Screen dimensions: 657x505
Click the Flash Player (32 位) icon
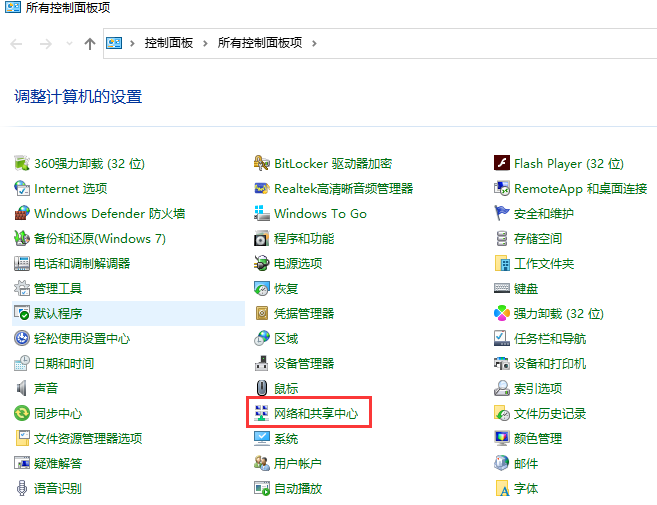pyautogui.click(x=503, y=163)
